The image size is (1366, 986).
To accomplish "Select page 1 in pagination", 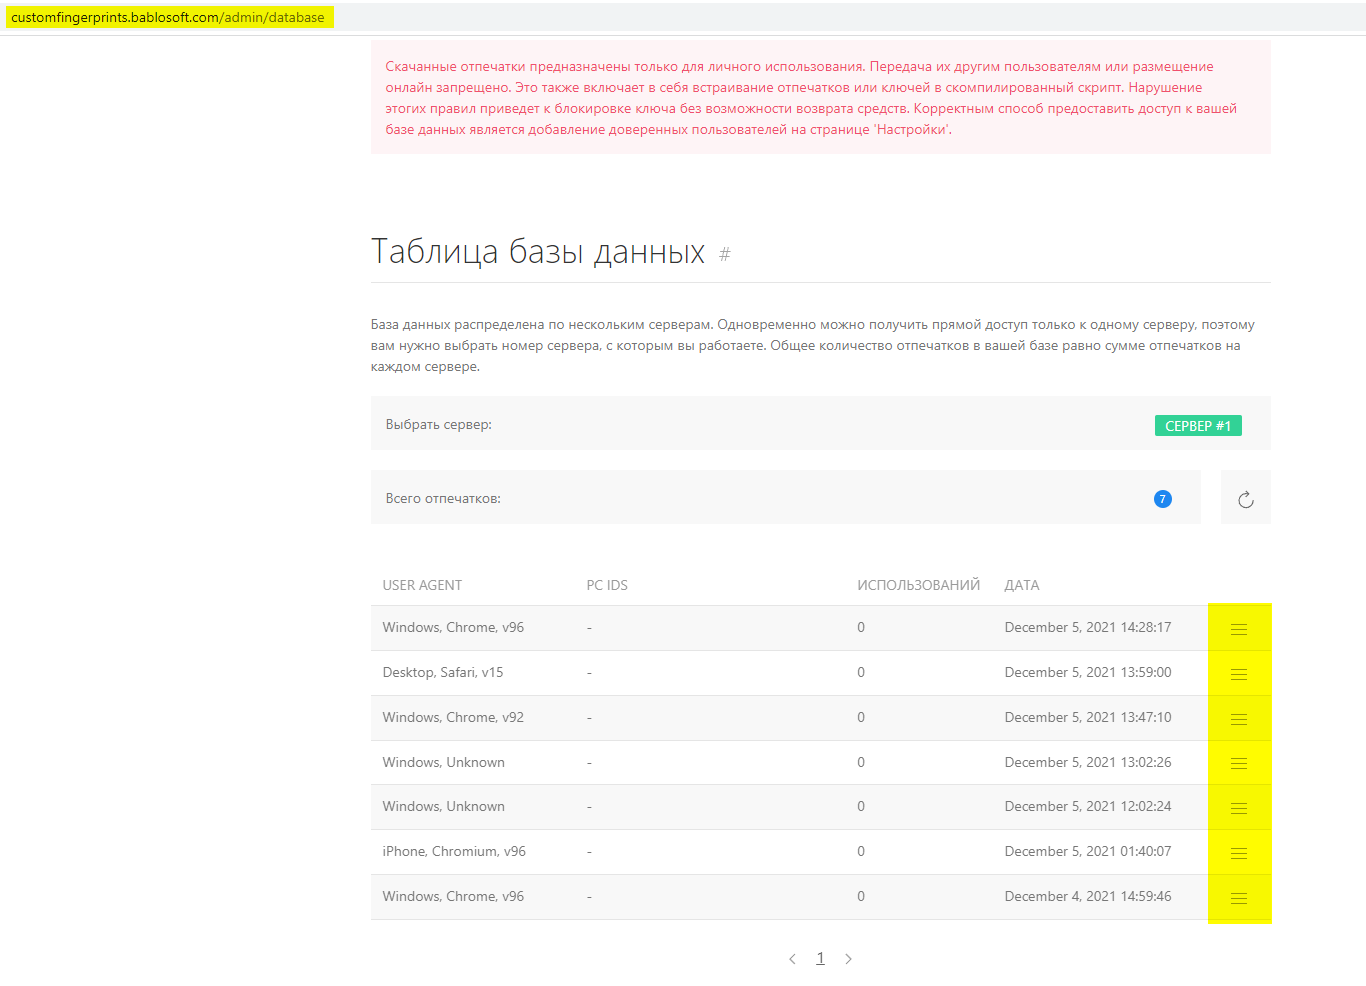I will pos(820,958).
